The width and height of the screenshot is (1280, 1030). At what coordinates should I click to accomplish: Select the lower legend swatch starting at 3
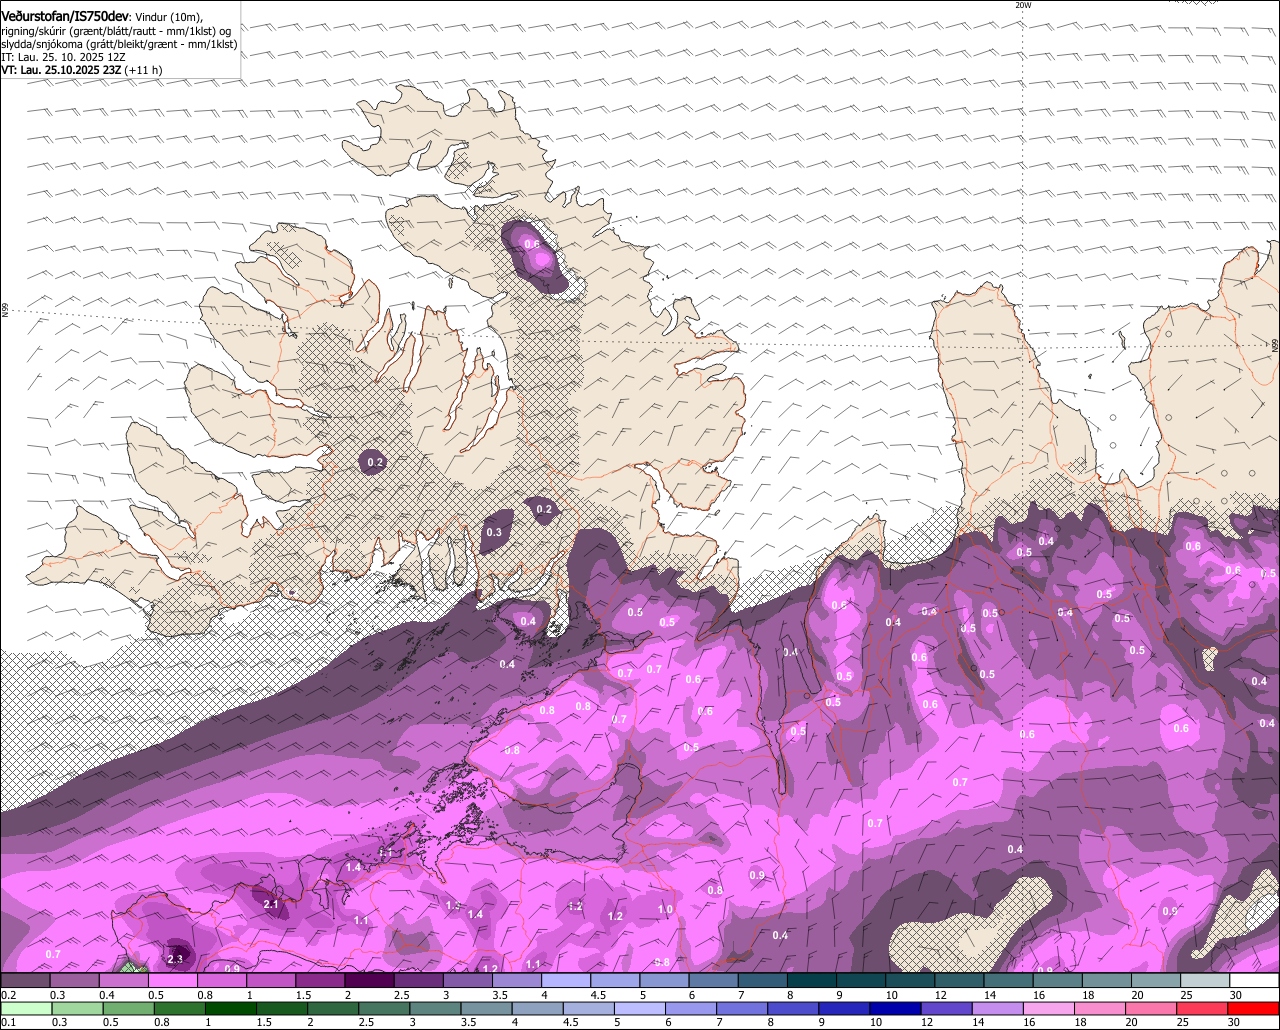click(x=435, y=1008)
